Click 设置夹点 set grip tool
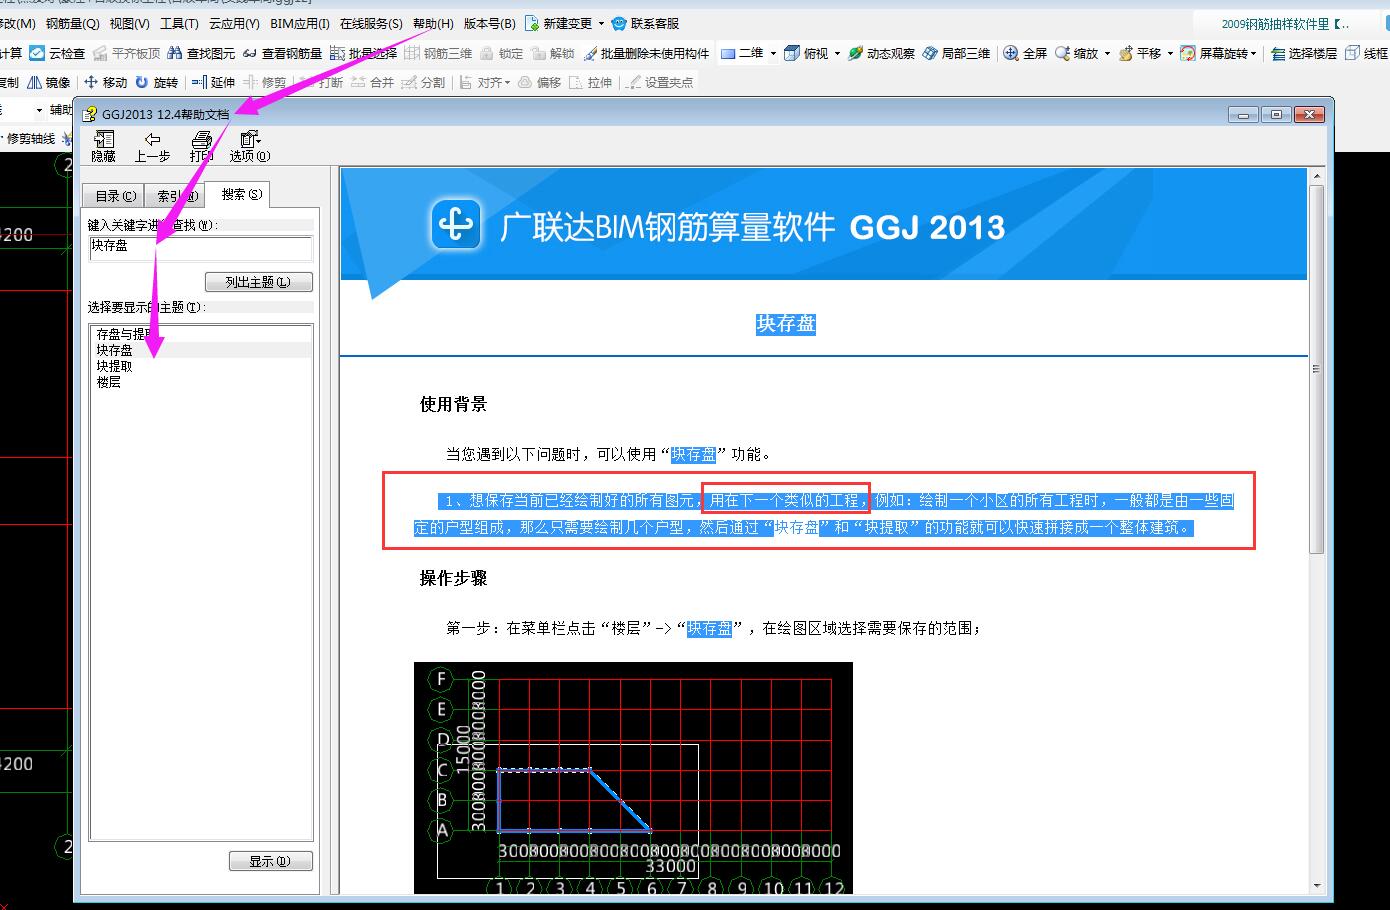This screenshot has height=910, width=1390. point(659,82)
